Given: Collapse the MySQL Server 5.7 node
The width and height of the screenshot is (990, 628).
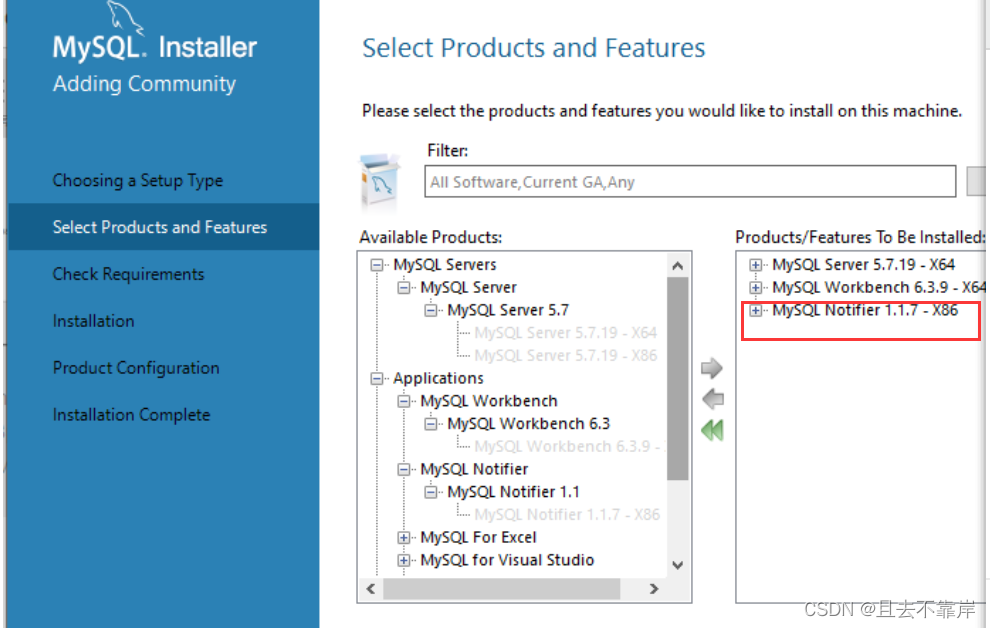Looking at the screenshot, I should point(431,311).
